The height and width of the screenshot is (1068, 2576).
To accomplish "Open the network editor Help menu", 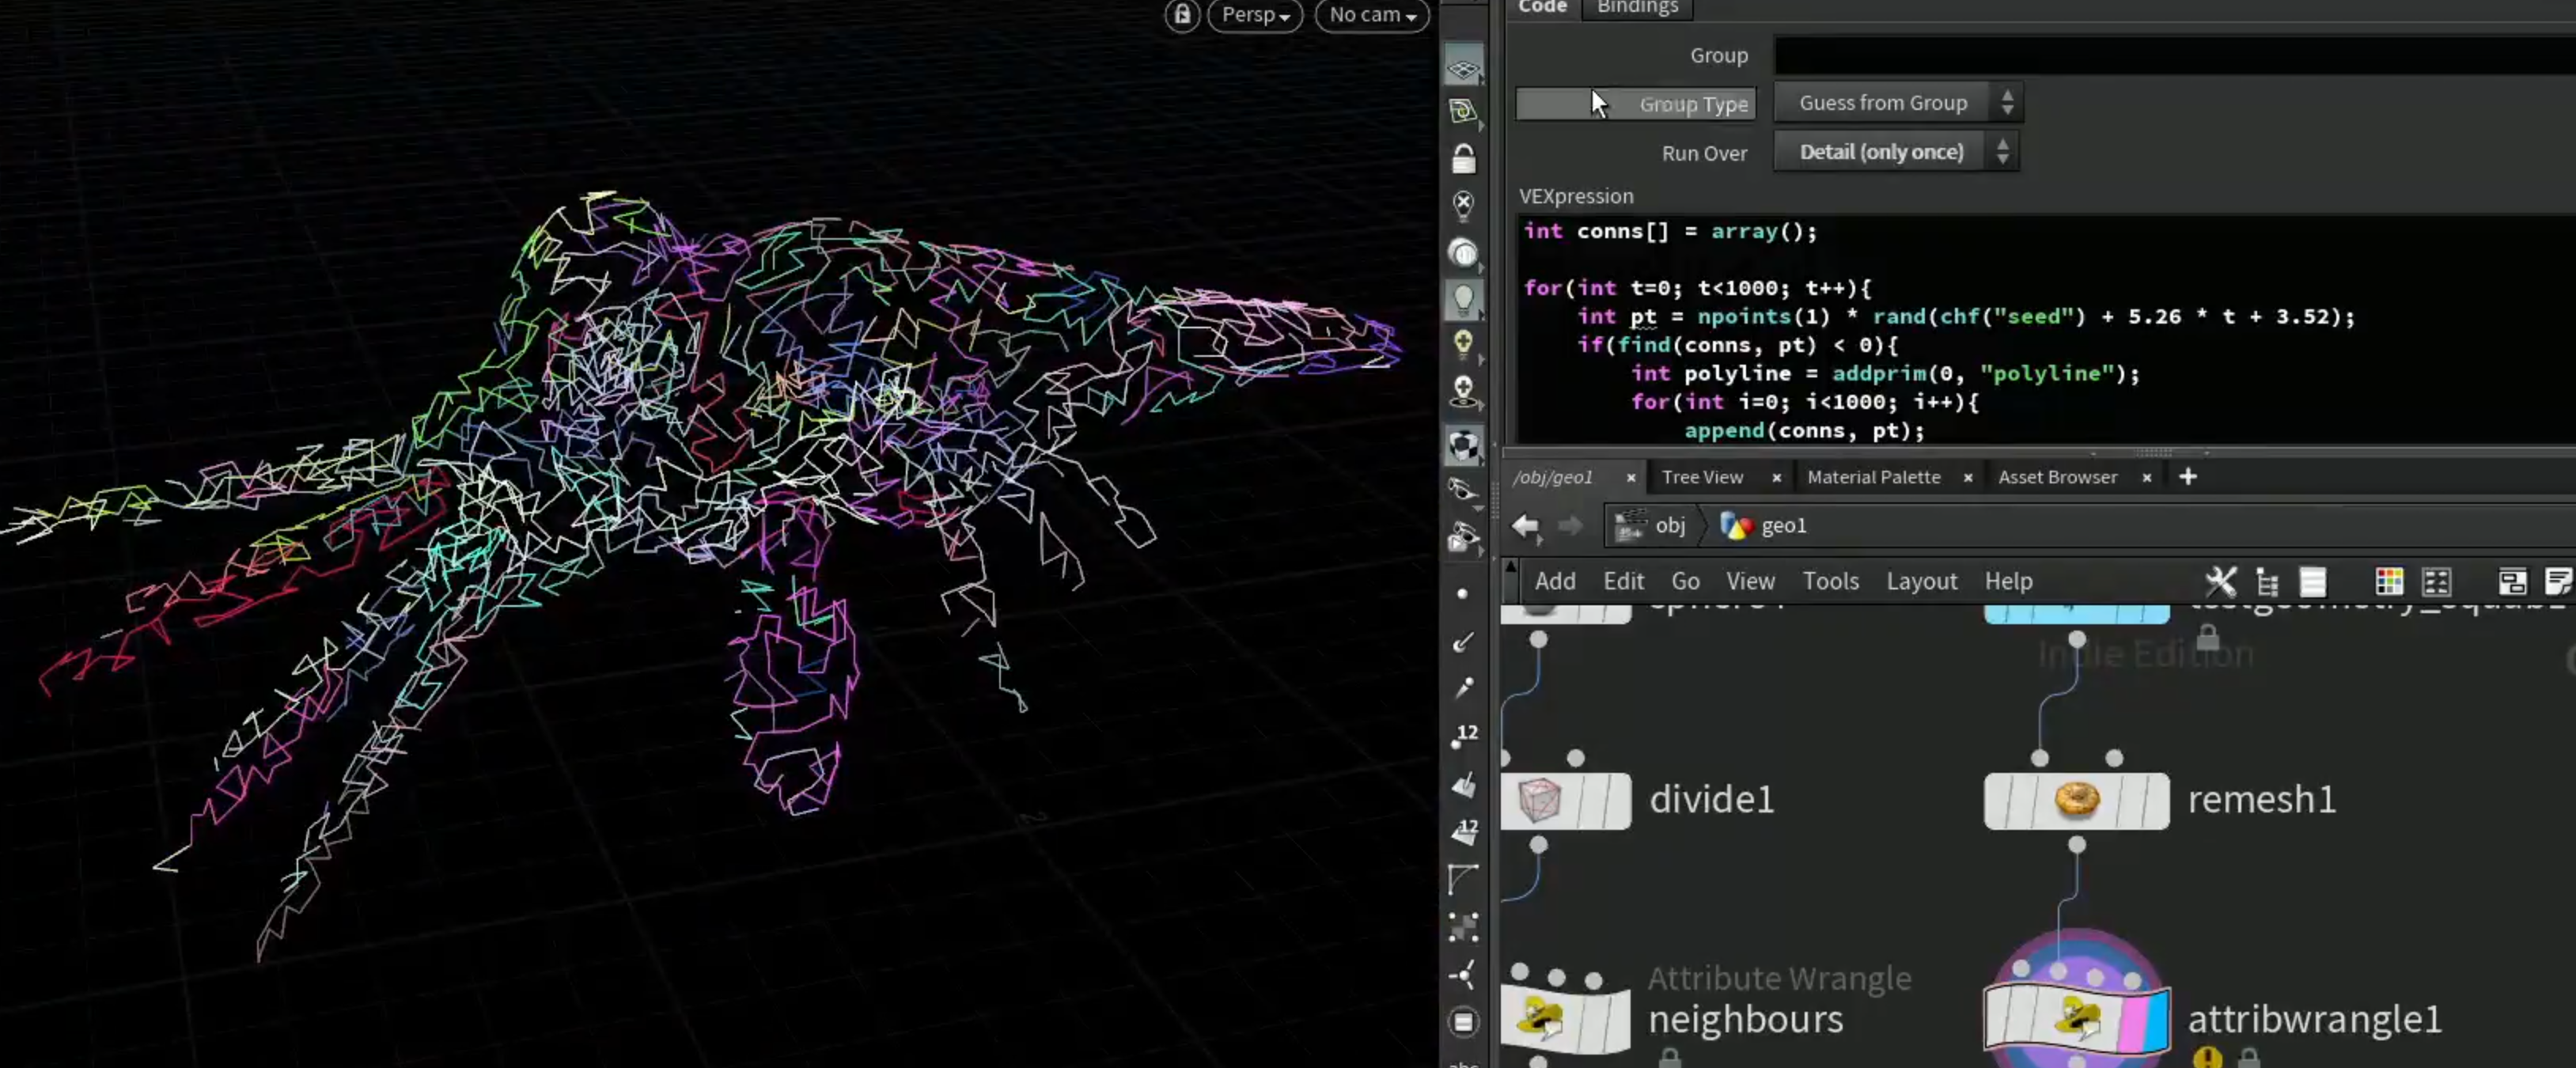I will 2008,581.
